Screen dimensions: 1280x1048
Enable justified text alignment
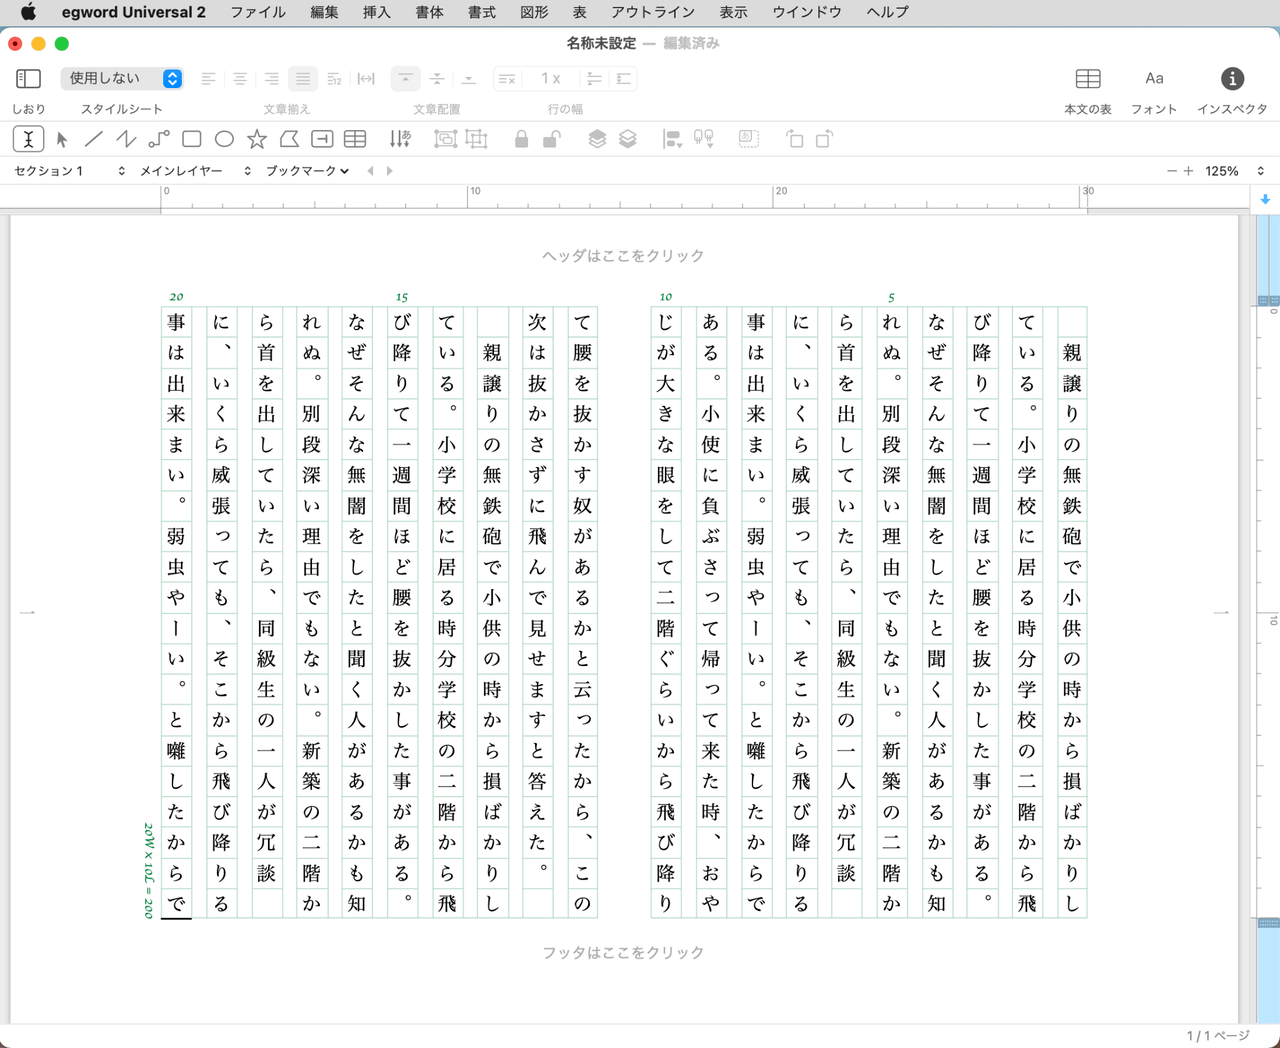coord(302,78)
